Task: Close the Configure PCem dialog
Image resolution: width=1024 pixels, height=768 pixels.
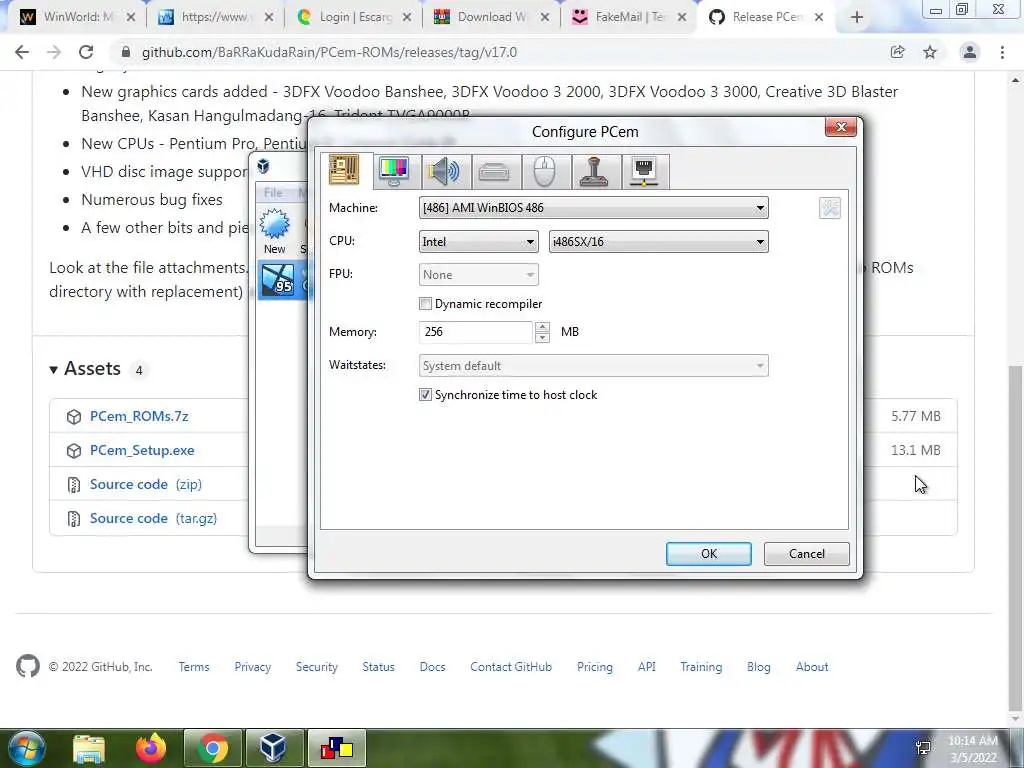Action: (840, 127)
